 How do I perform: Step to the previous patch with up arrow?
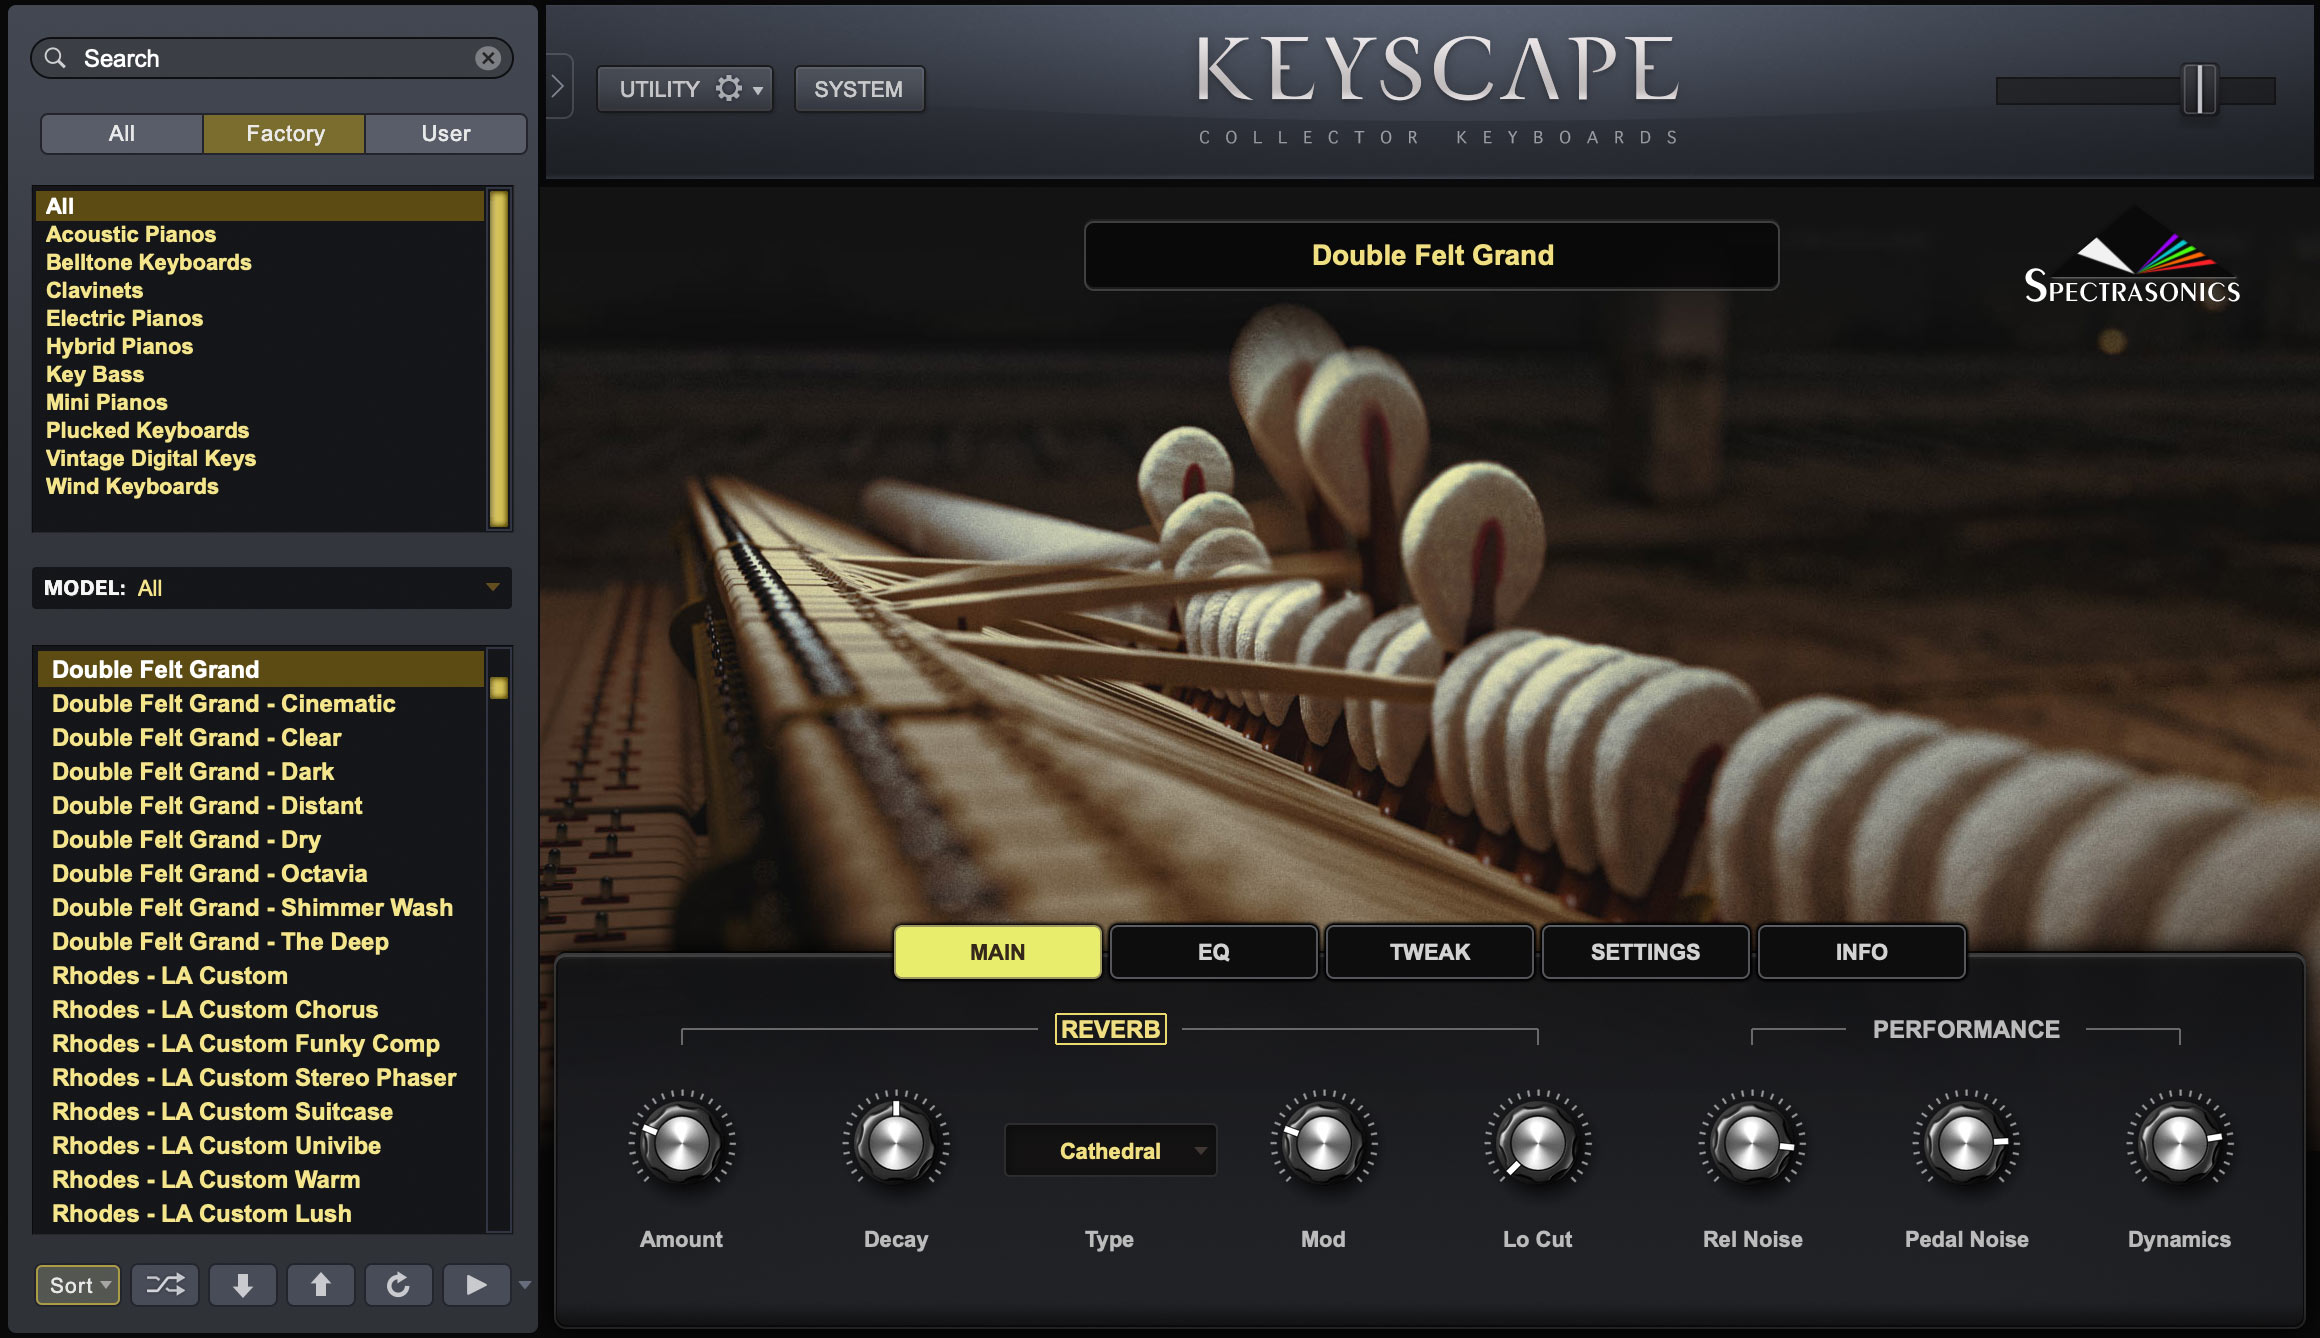point(320,1285)
